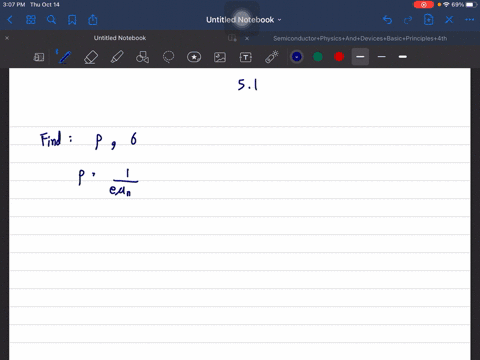This screenshot has height=360, width=480.
Task: Select the Lasso selection tool
Action: click(x=168, y=57)
